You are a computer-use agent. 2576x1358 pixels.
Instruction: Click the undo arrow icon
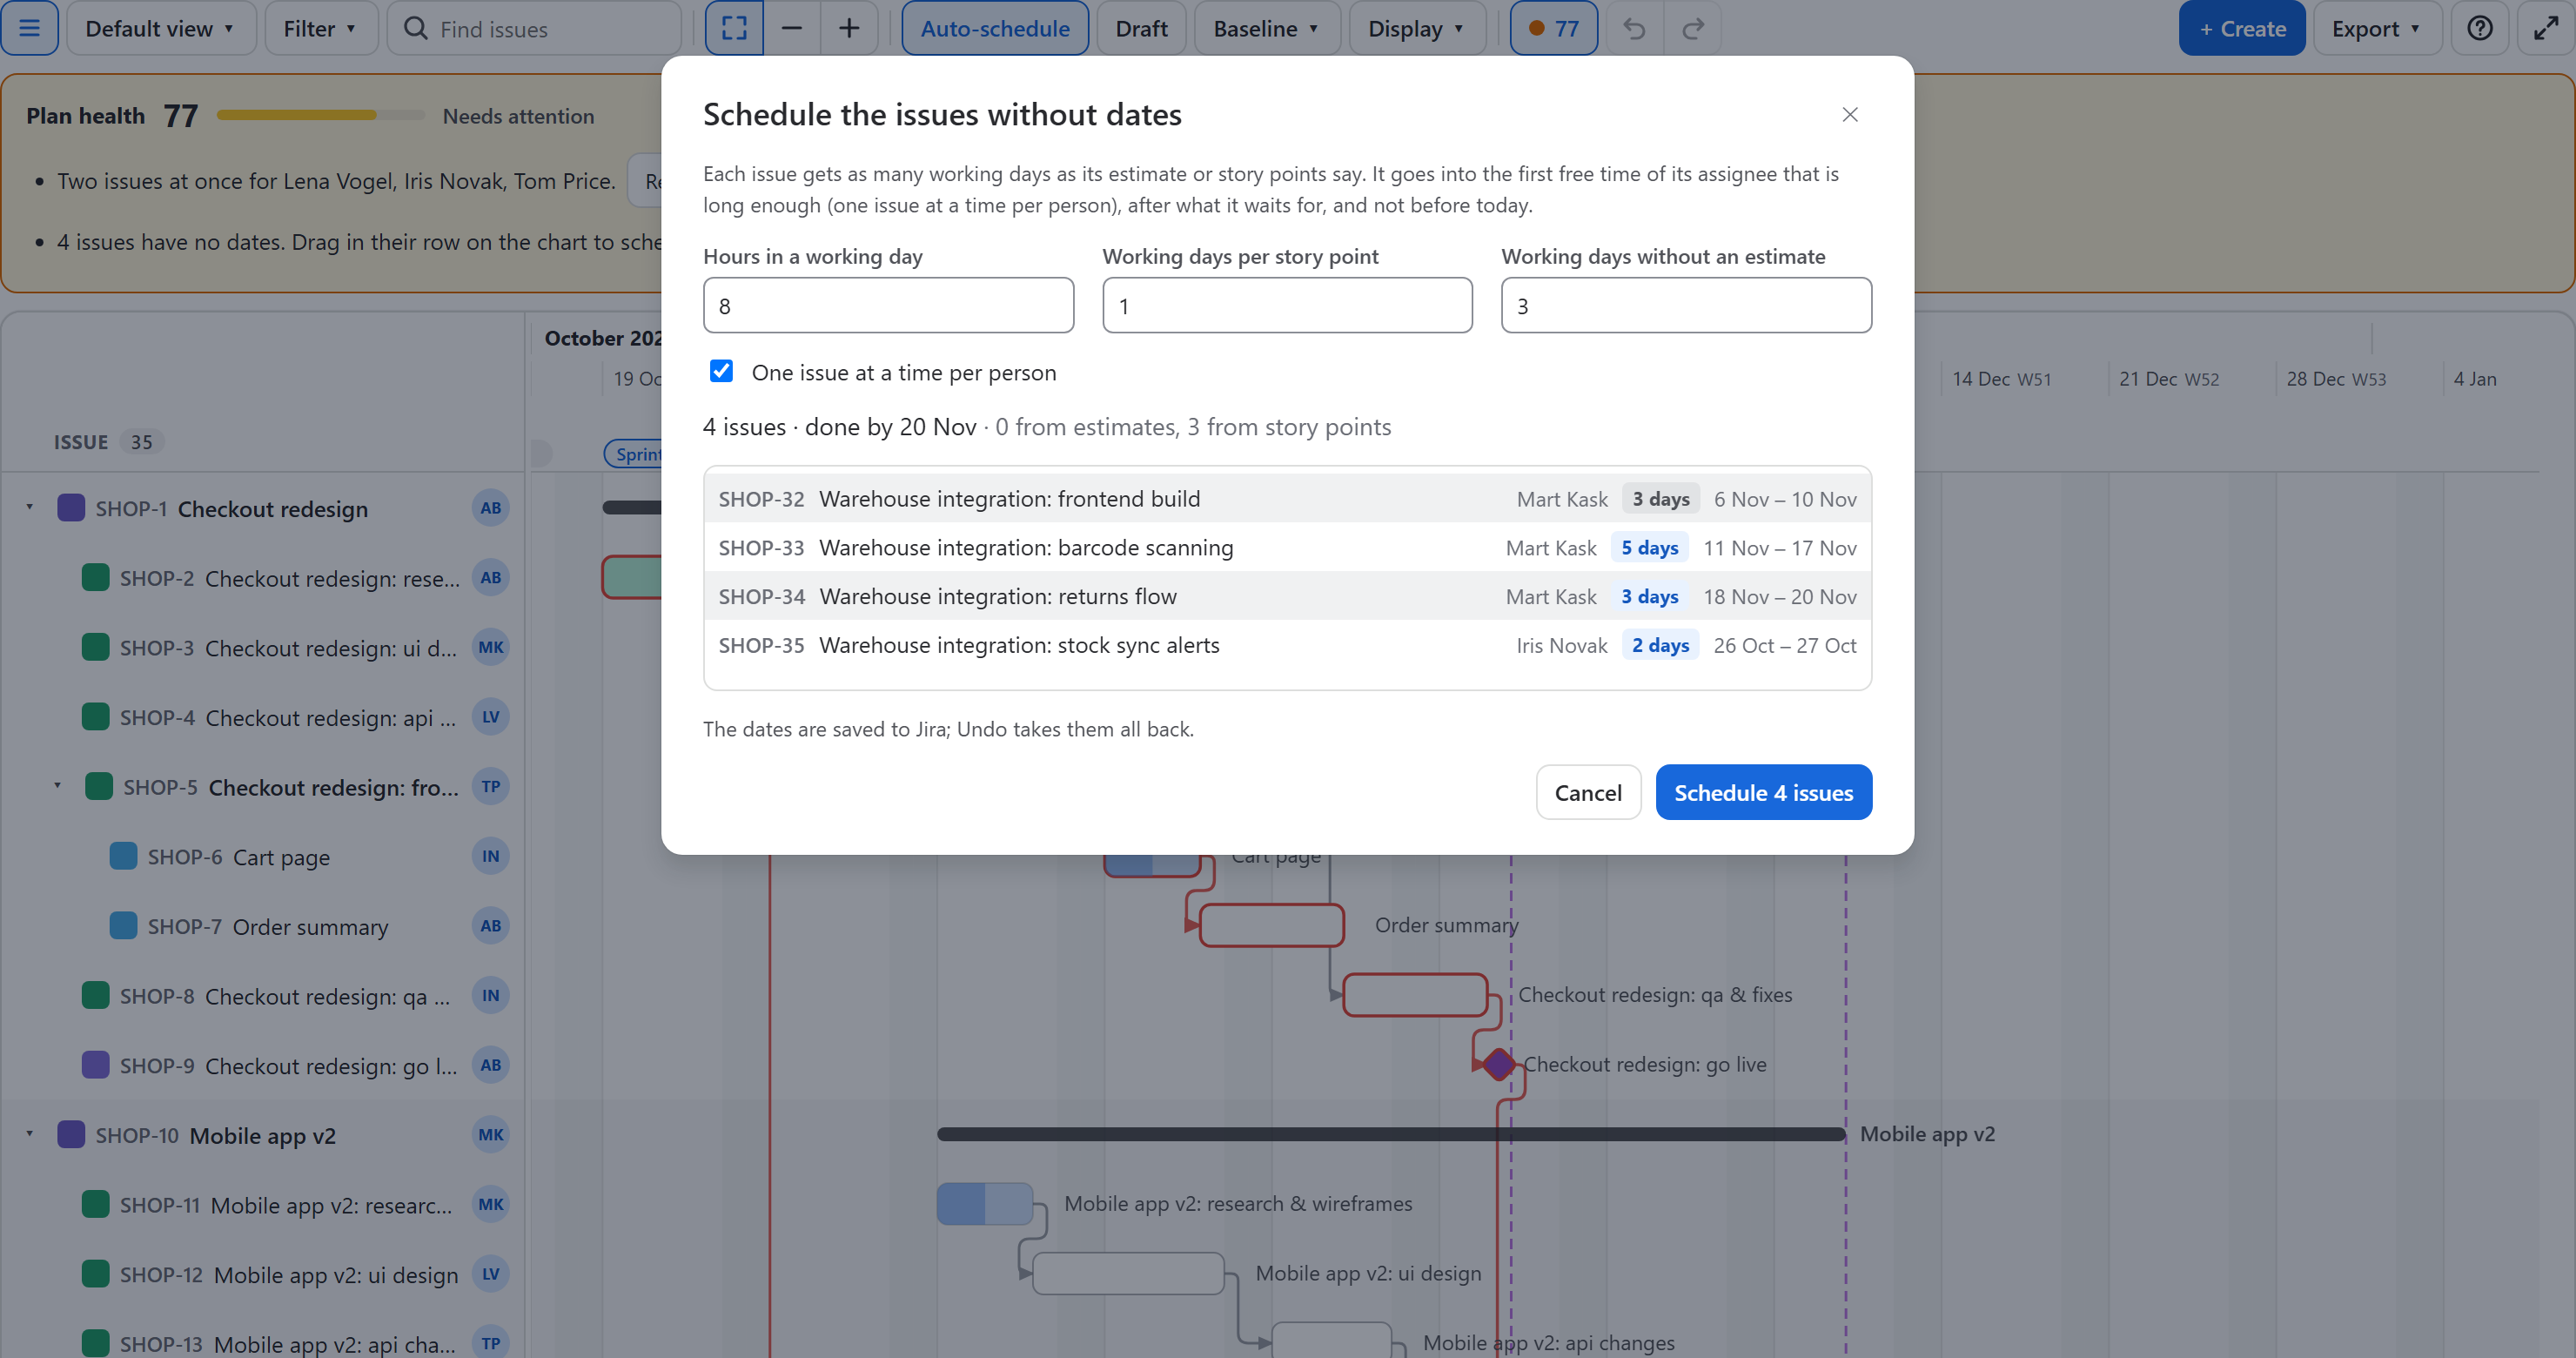(x=1634, y=28)
